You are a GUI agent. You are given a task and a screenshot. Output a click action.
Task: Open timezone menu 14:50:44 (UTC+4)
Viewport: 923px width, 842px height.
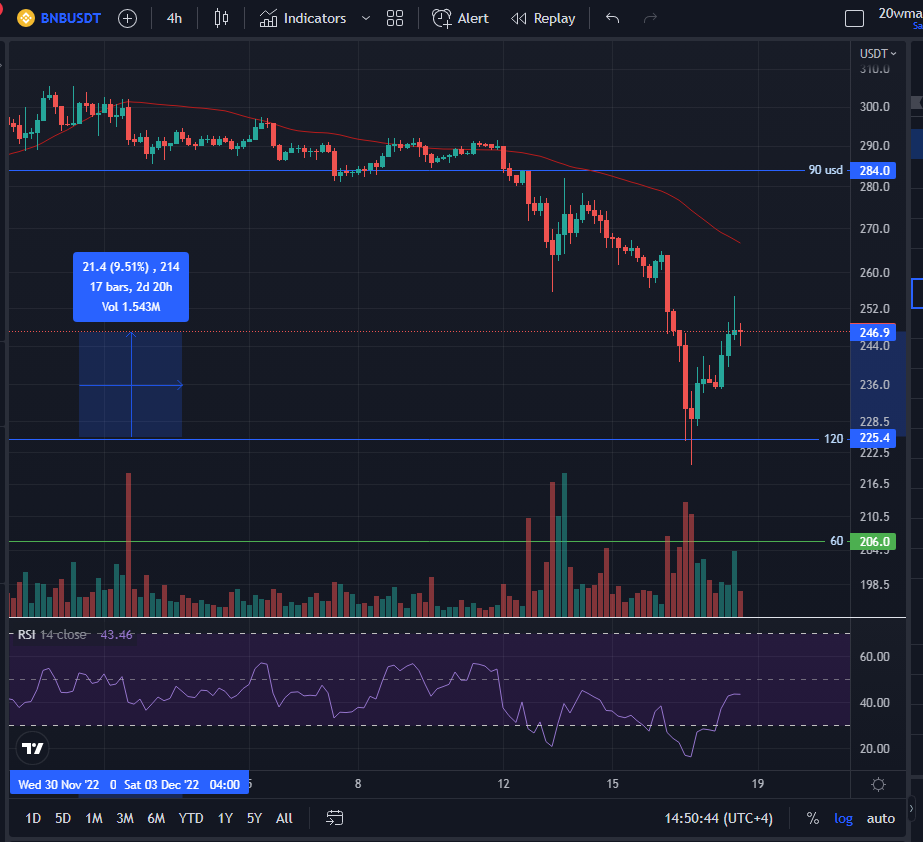coord(718,818)
